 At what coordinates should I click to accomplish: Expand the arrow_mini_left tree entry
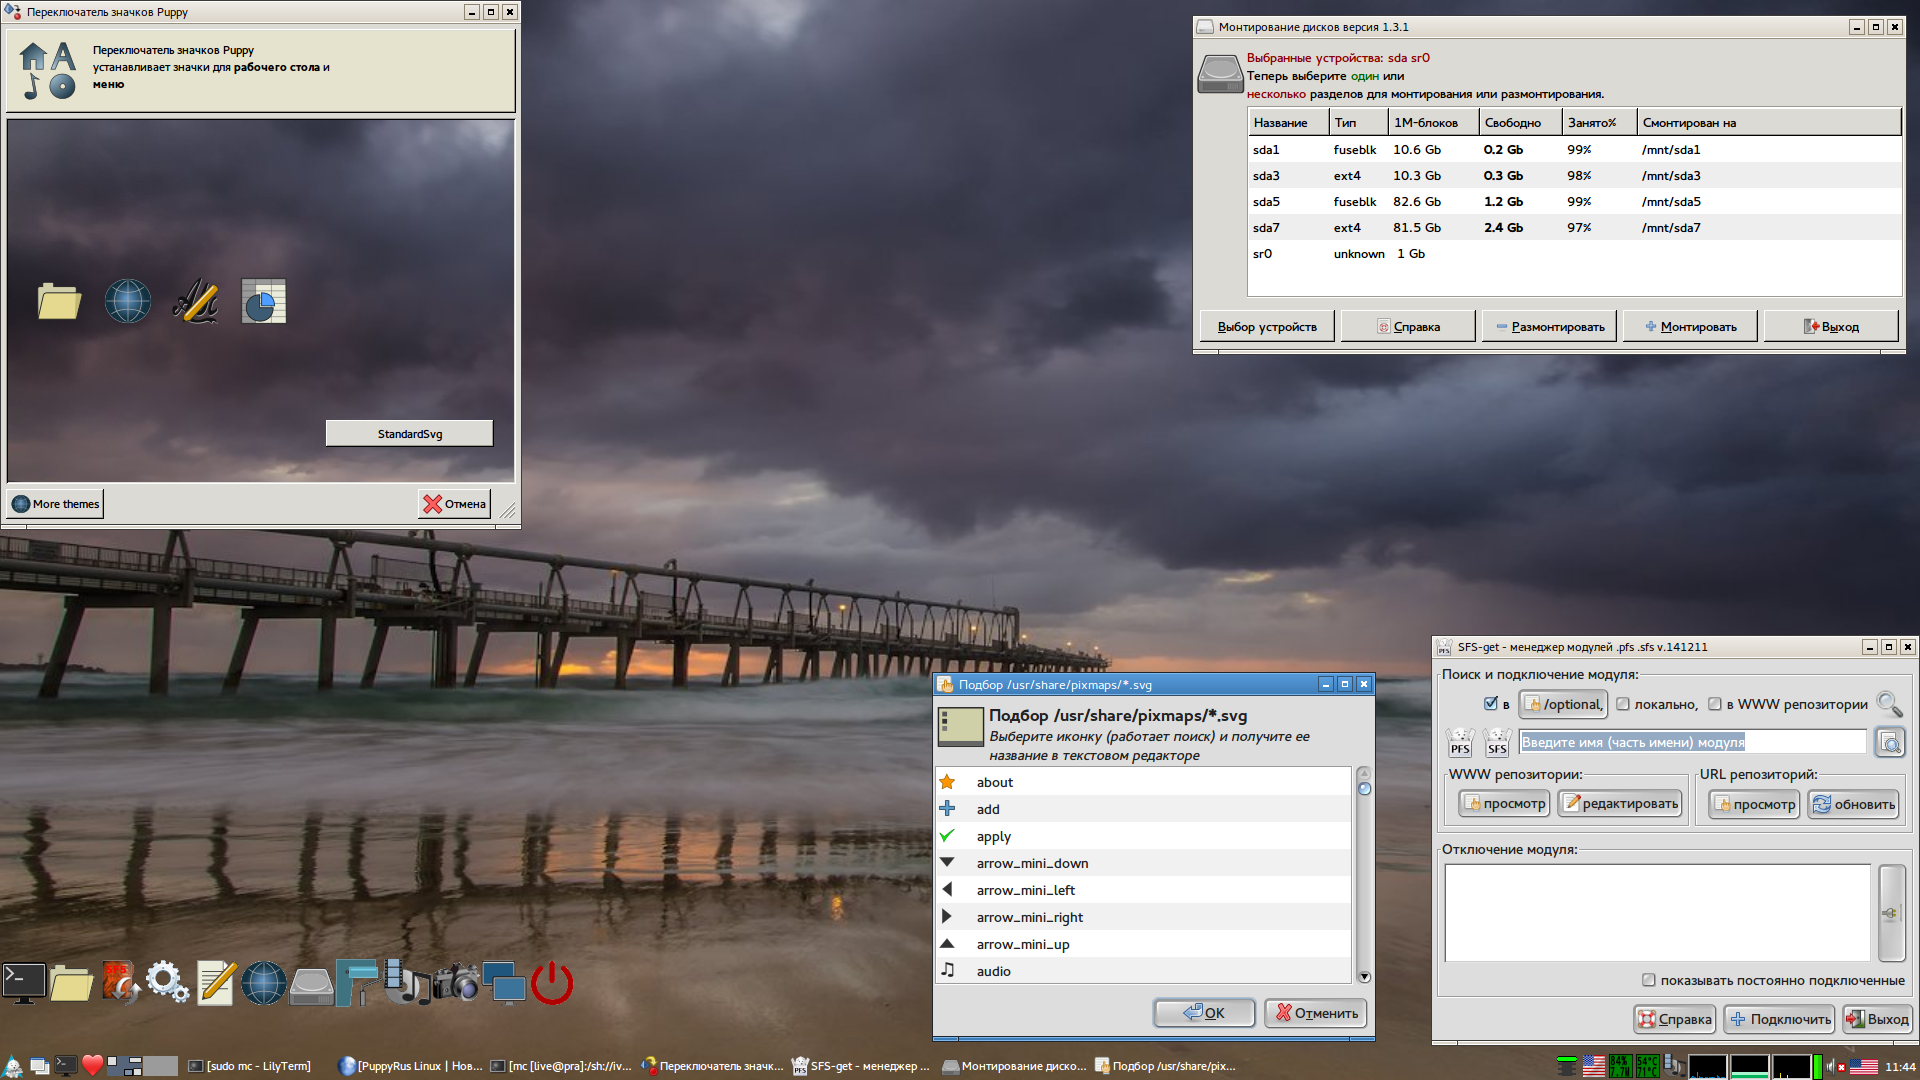coord(947,889)
